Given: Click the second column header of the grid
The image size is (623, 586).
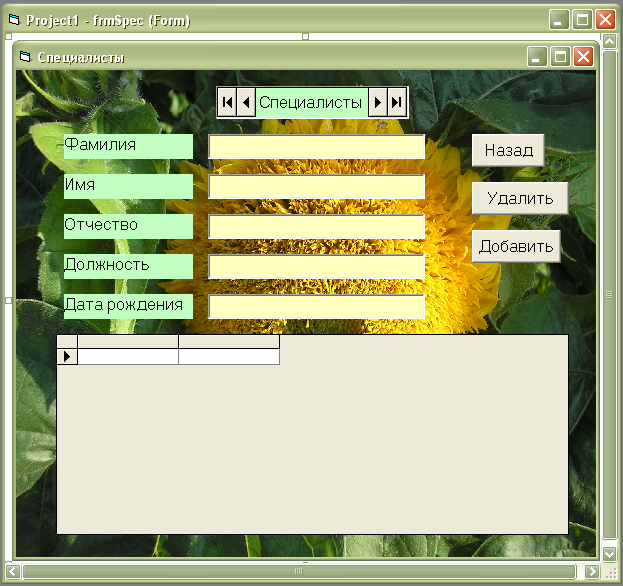Looking at the screenshot, I should 229,342.
